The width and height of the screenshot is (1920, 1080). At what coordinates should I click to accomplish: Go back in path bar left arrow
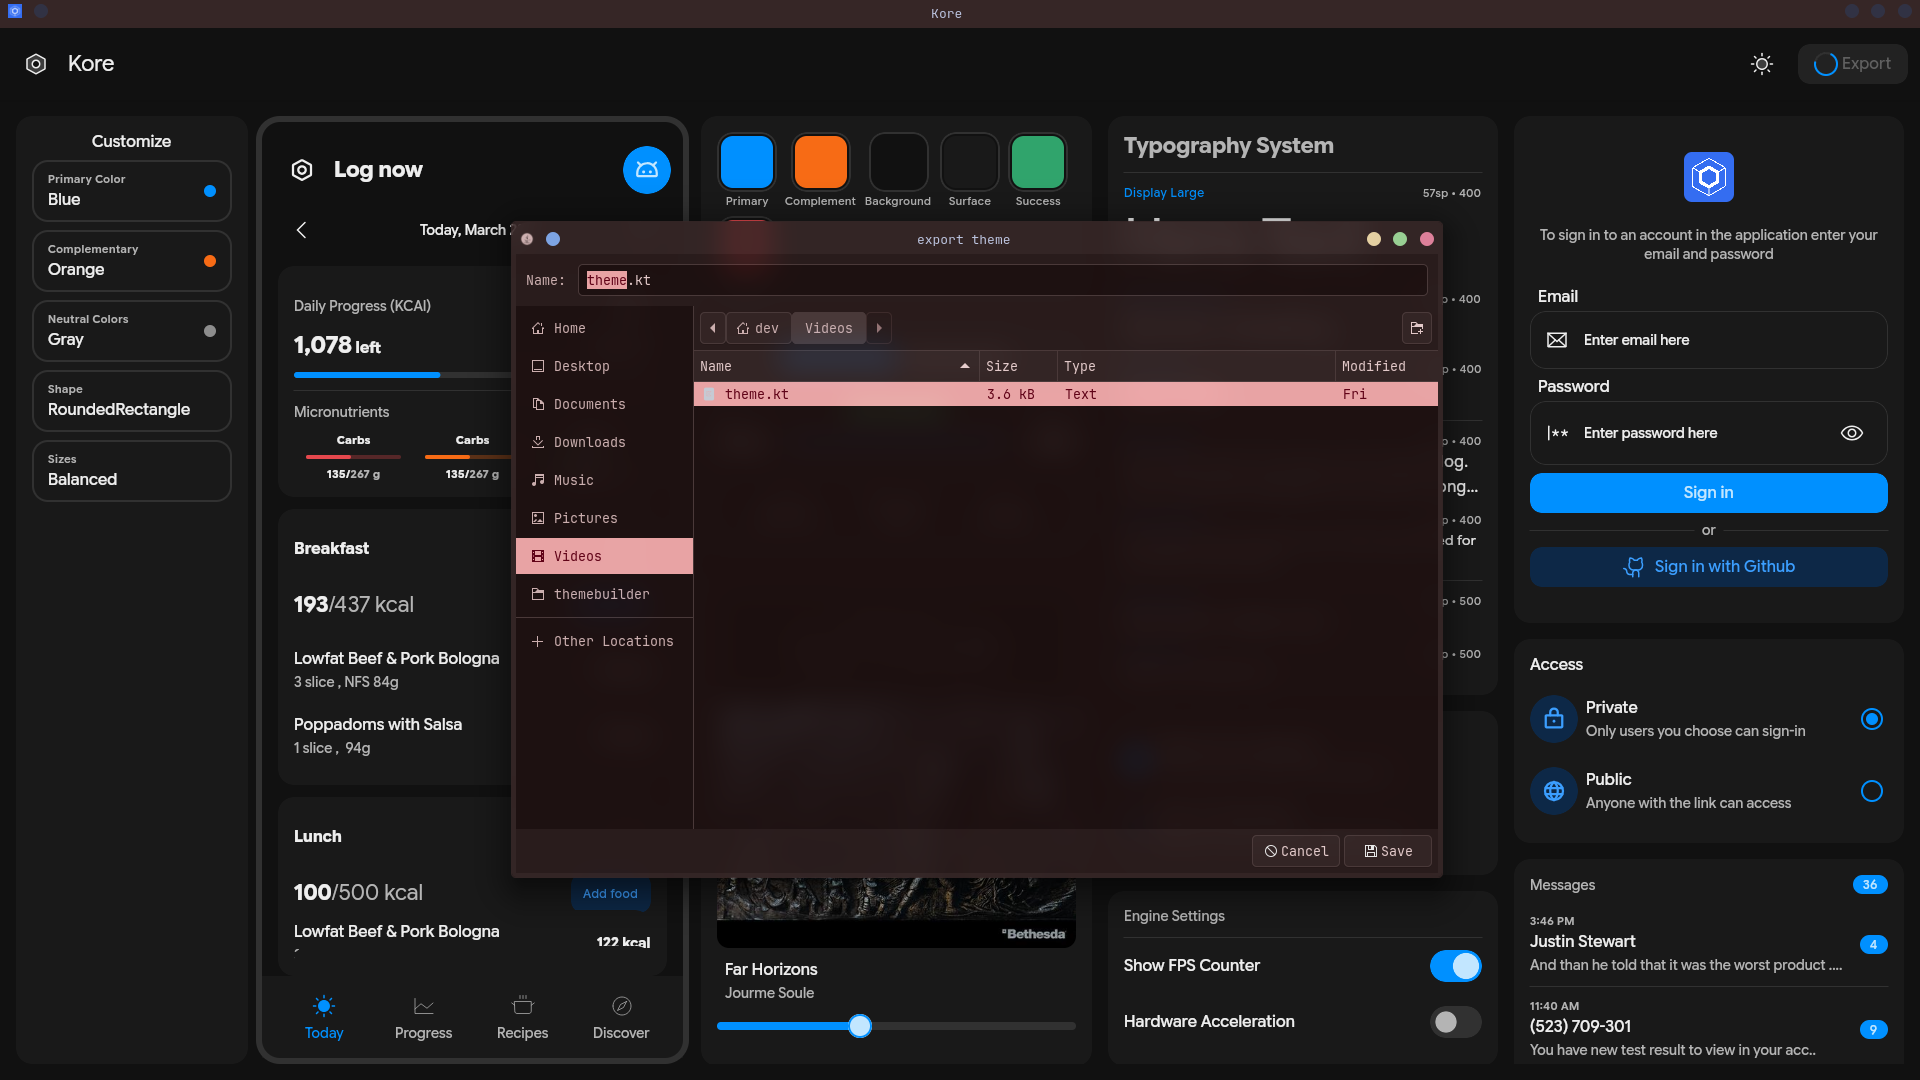(x=713, y=328)
